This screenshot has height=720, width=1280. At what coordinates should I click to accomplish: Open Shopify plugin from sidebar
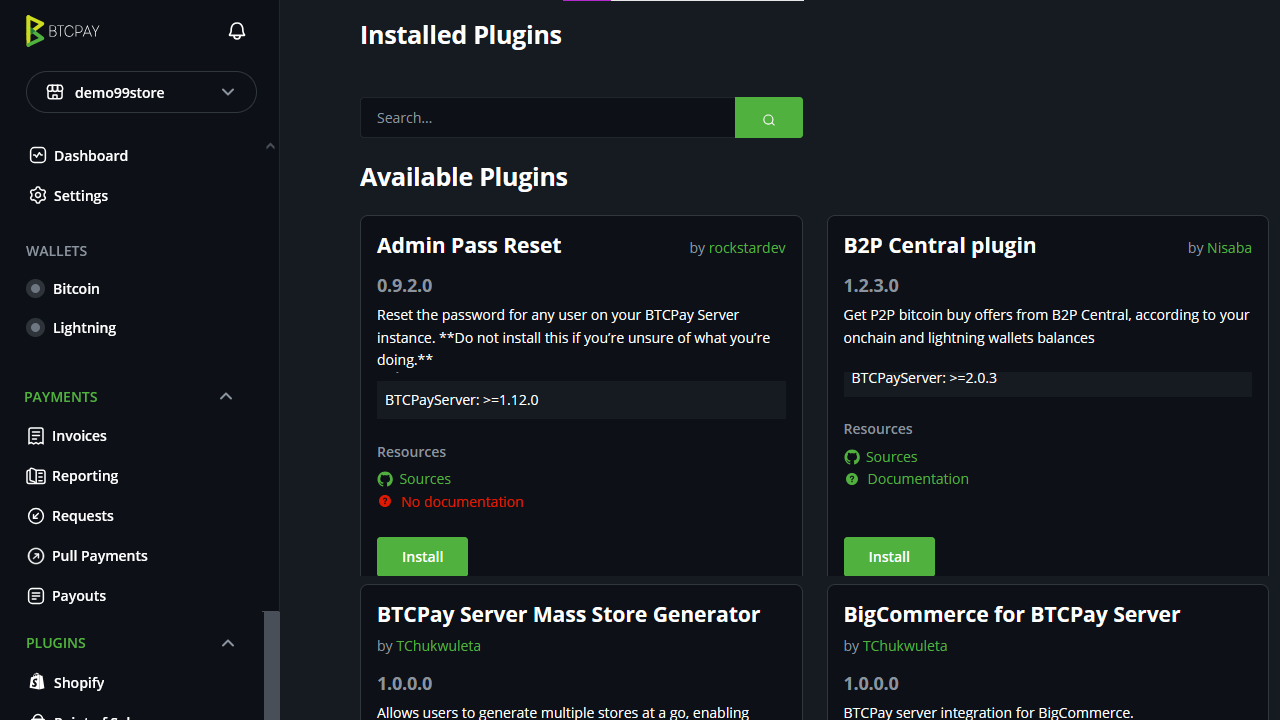pos(78,683)
